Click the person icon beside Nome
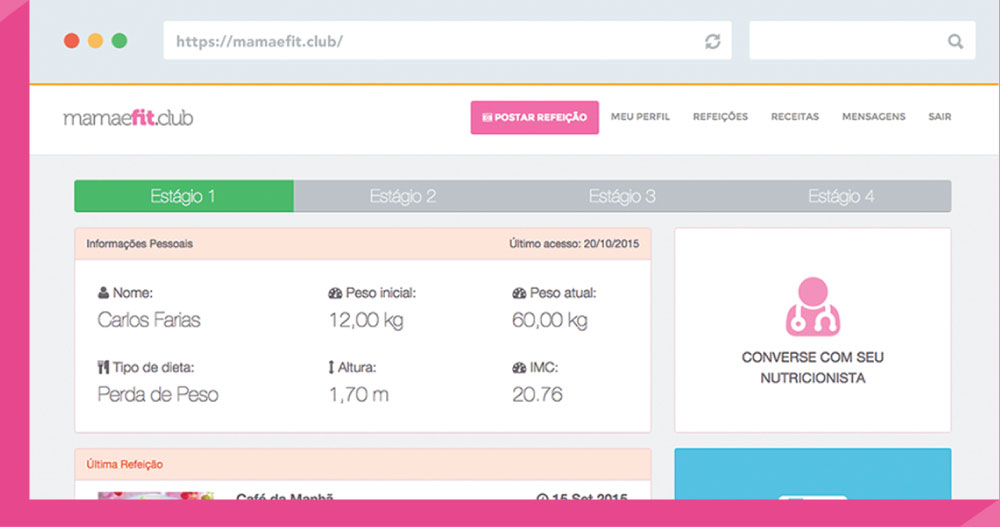Screen dimensions: 1000x527 103,293
